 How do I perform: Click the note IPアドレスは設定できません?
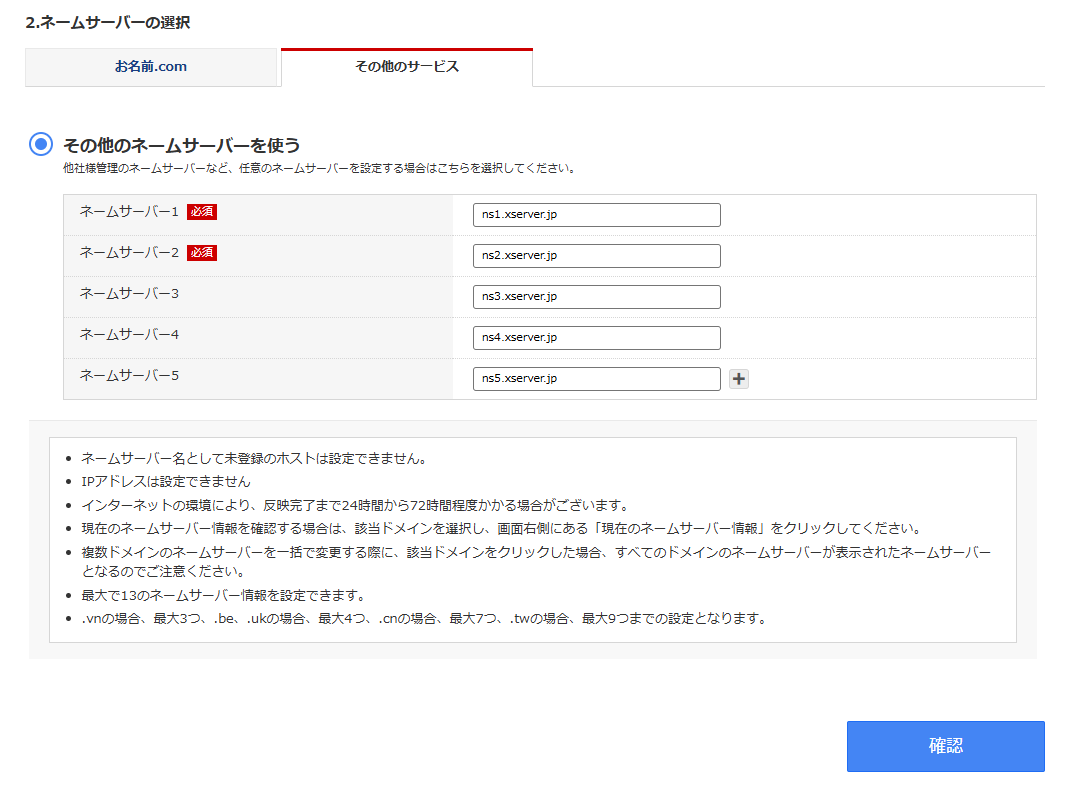pos(166,482)
